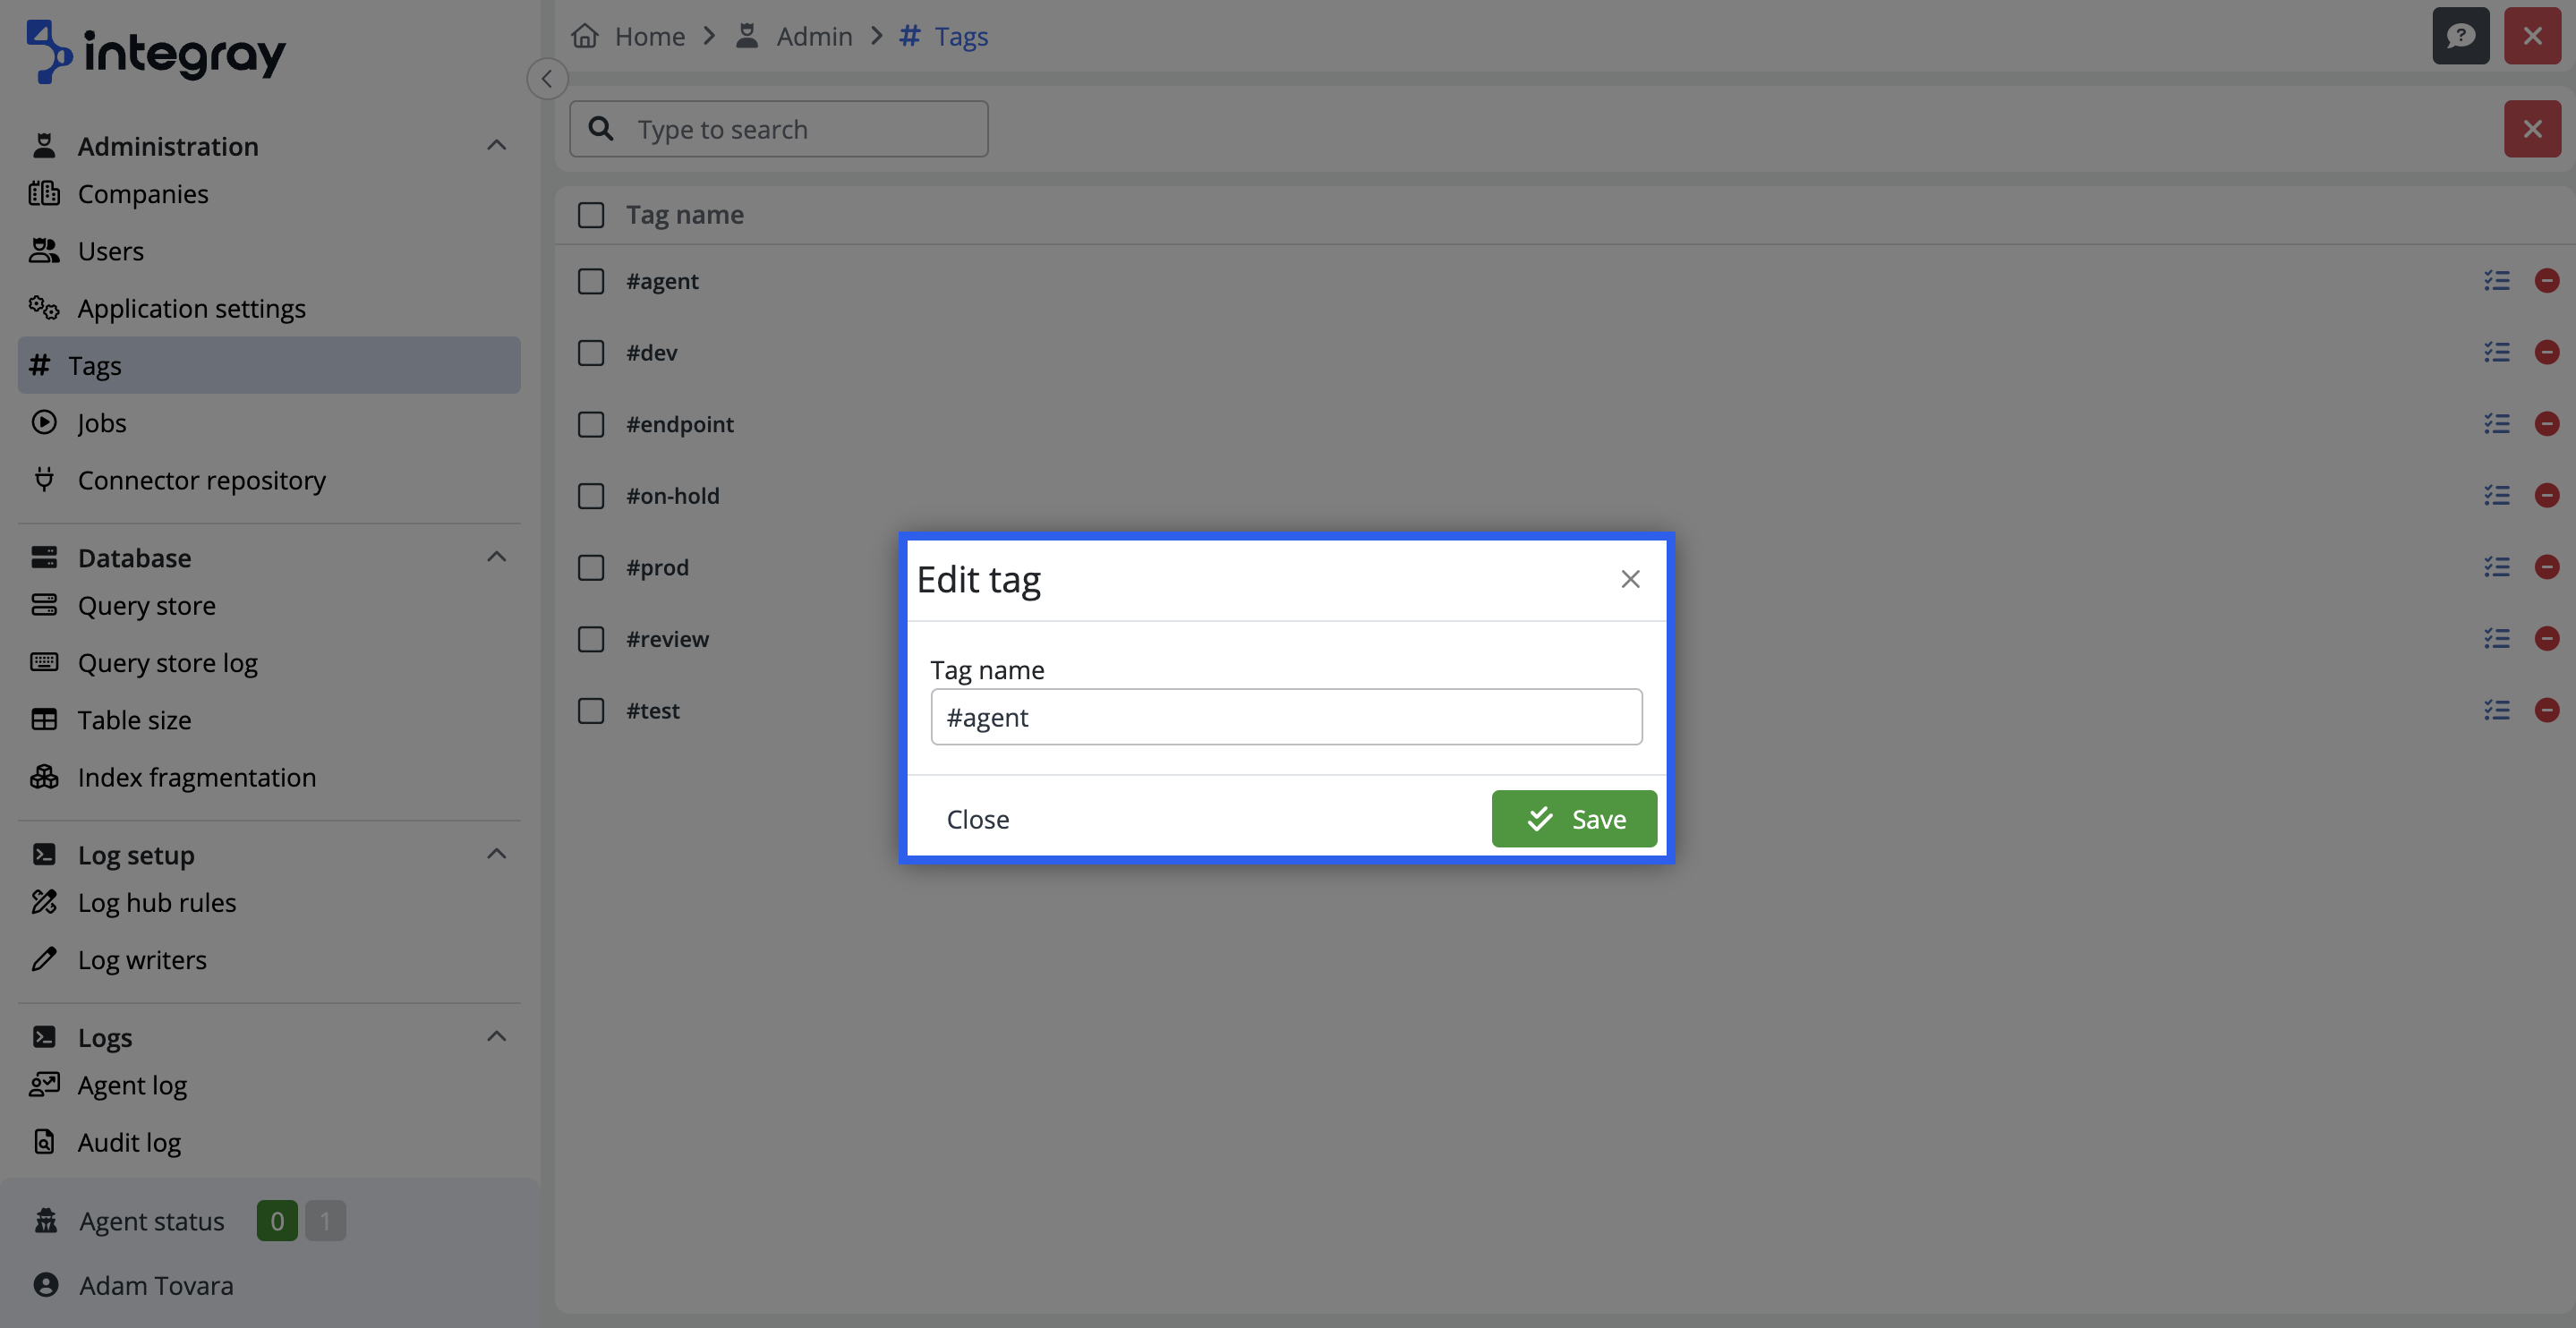Open the Connector repository
The image size is (2576, 1328).
pyautogui.click(x=201, y=480)
